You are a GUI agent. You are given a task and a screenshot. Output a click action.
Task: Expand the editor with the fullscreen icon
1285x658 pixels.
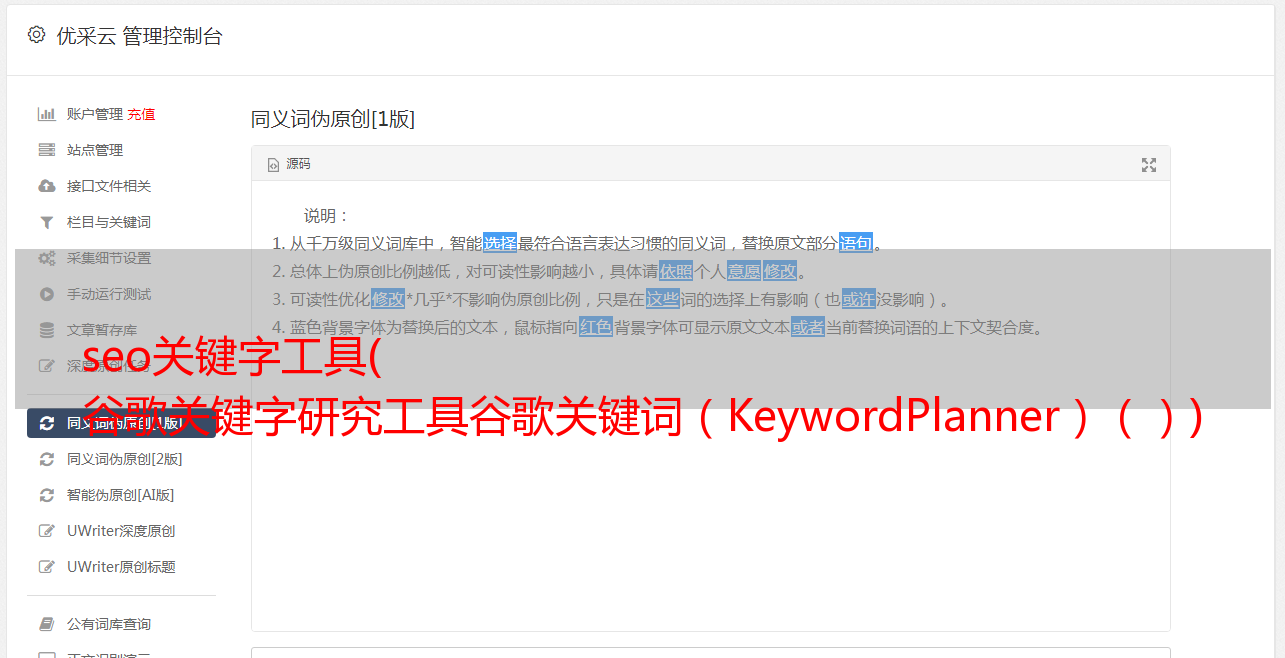click(1149, 165)
